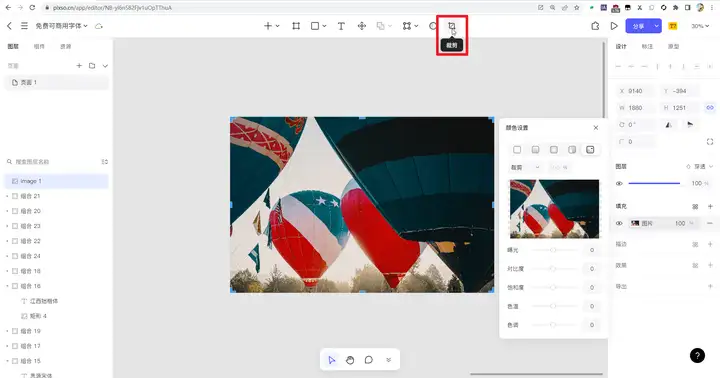Select fourth fill type in color settings
Image resolution: width=720 pixels, height=378 pixels.
[572, 150]
